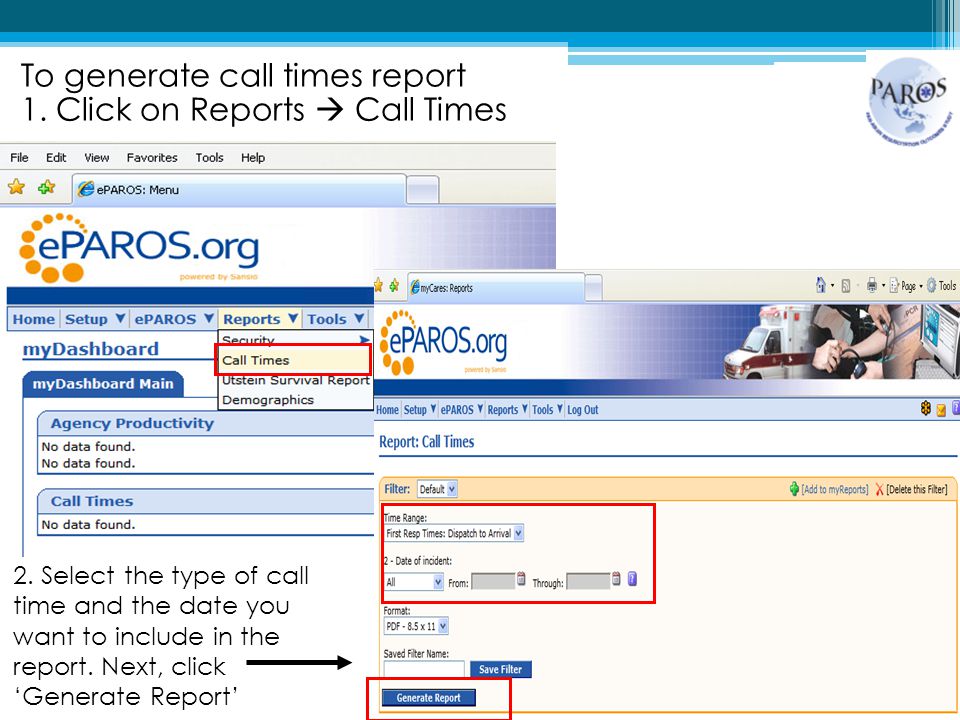Open the browser Help menu
Viewport: 960px width, 720px height.
point(253,158)
